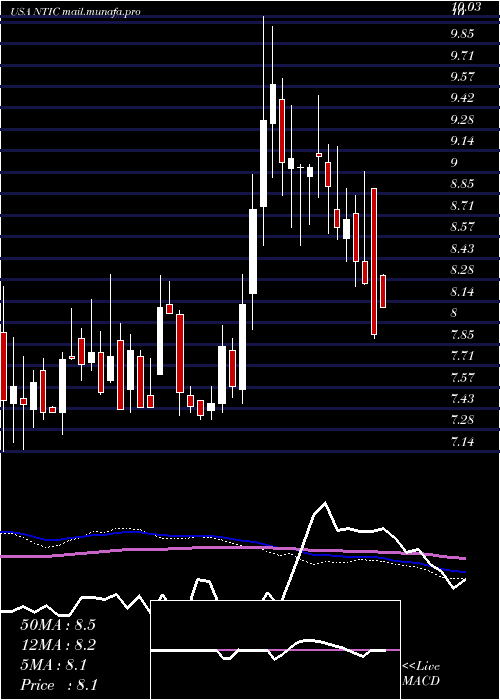Screen dimensions: 500x700
Task: Select the 7.43 price axis label
Action: 462,399
